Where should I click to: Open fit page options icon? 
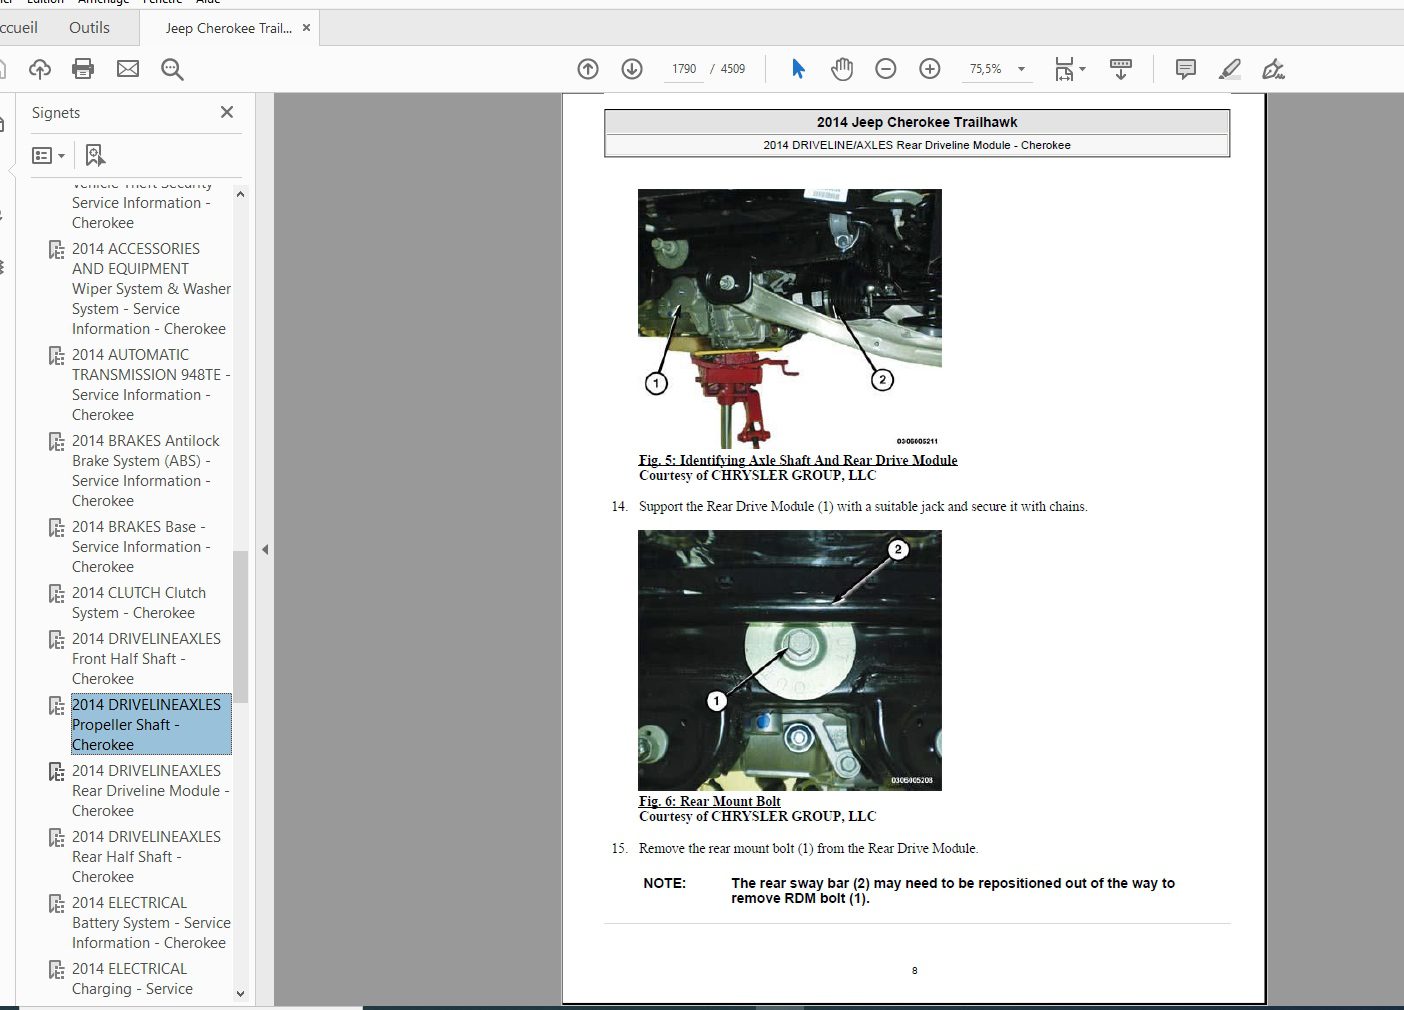[1069, 69]
